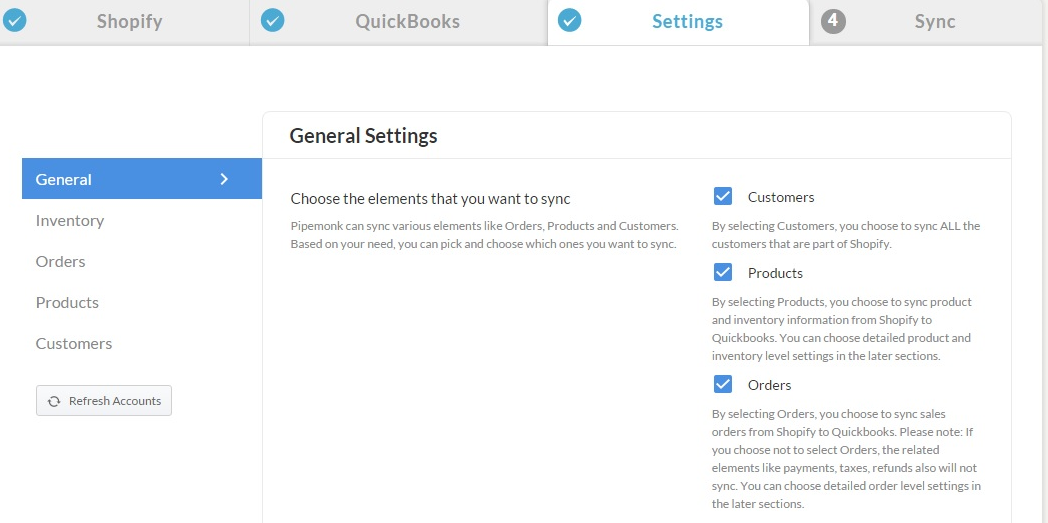Open the Shopify step tab

tap(124, 22)
